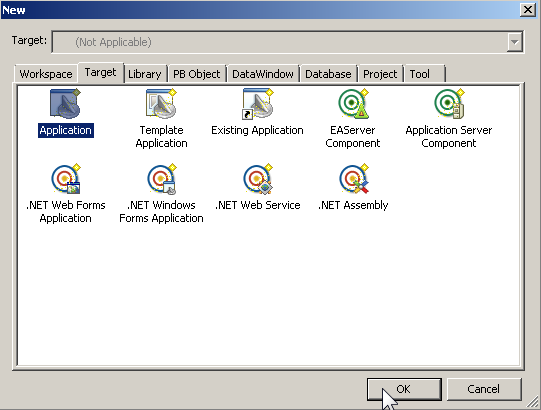
Task: Switch to the Library tab
Action: (x=145, y=74)
